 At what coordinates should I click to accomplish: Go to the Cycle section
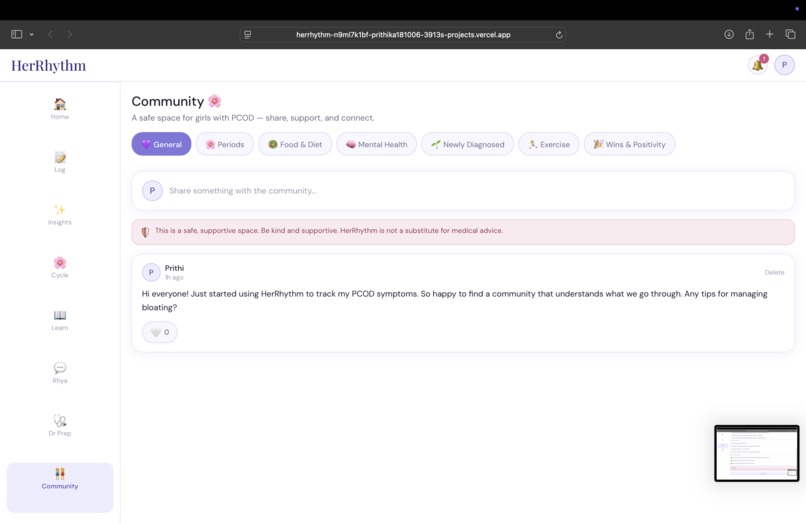tap(60, 267)
